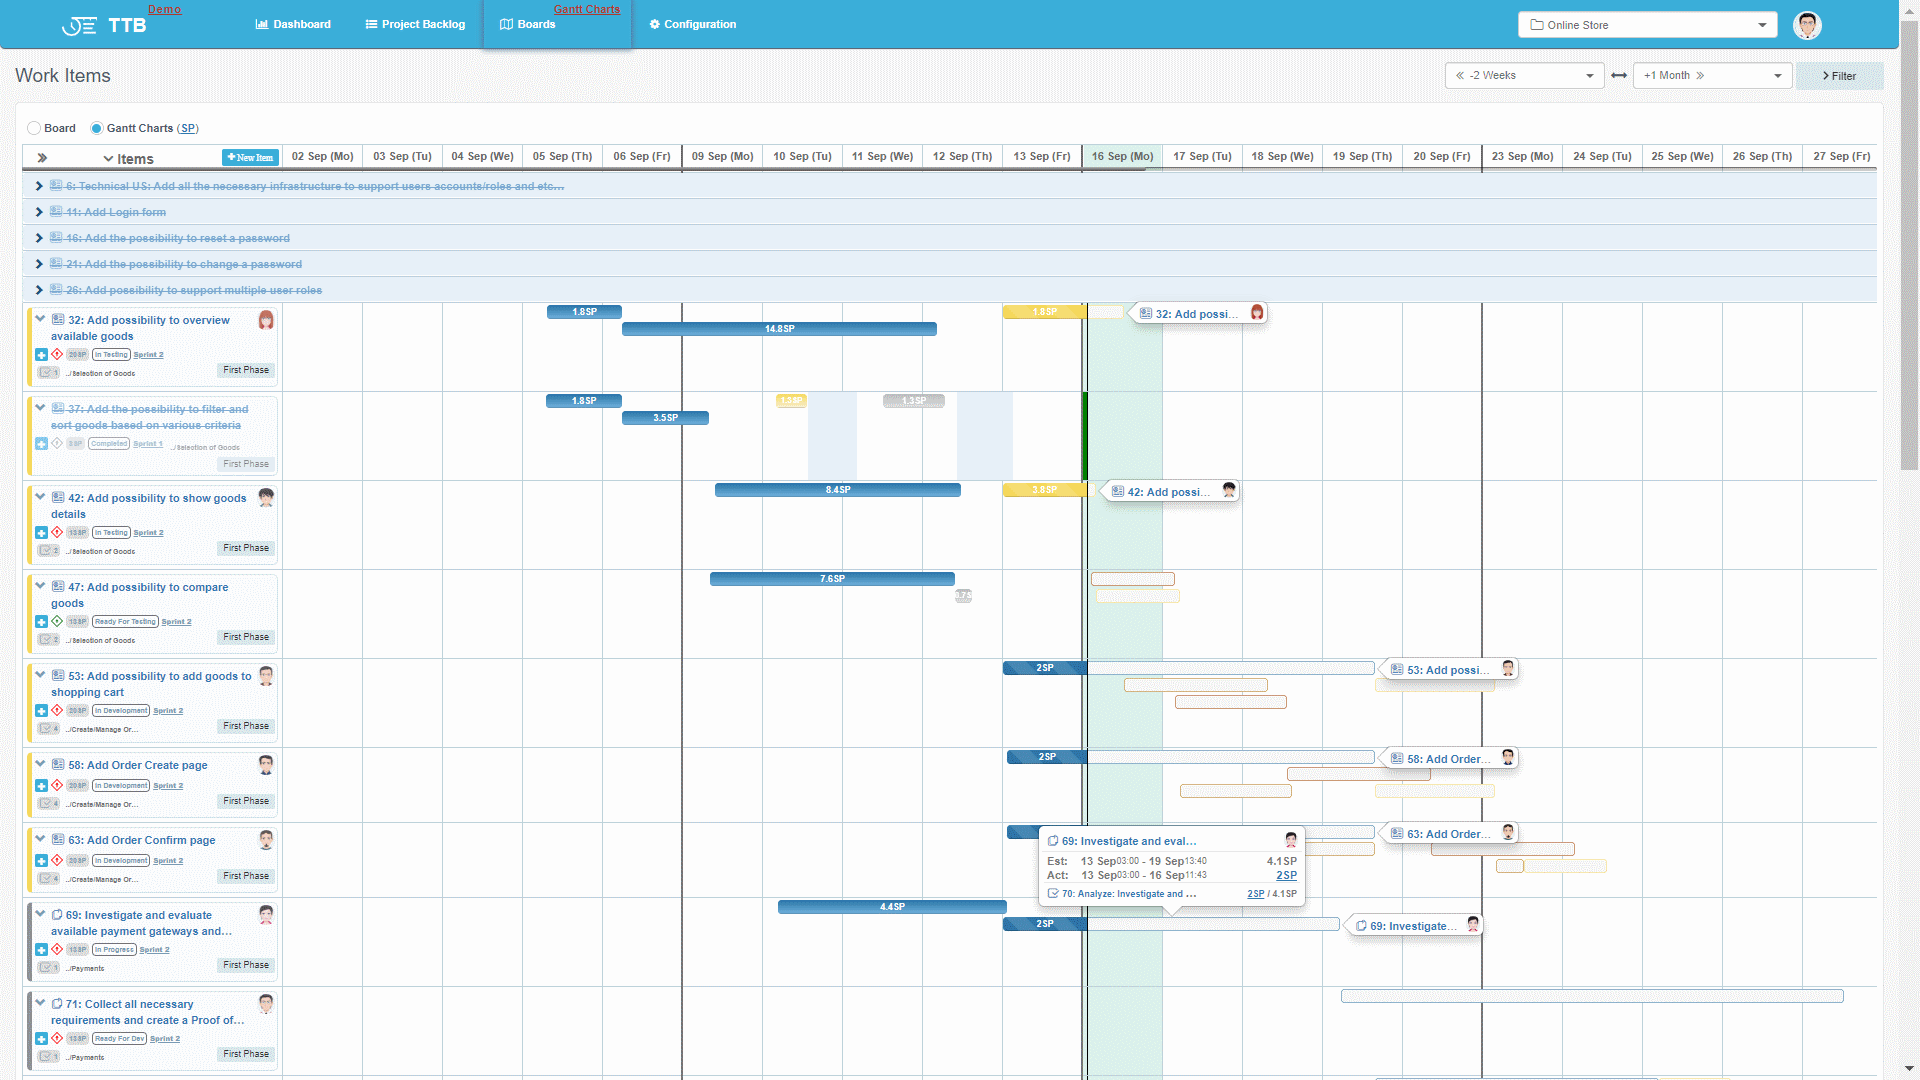
Task: Click the user profile avatar icon
Action: [x=1809, y=24]
